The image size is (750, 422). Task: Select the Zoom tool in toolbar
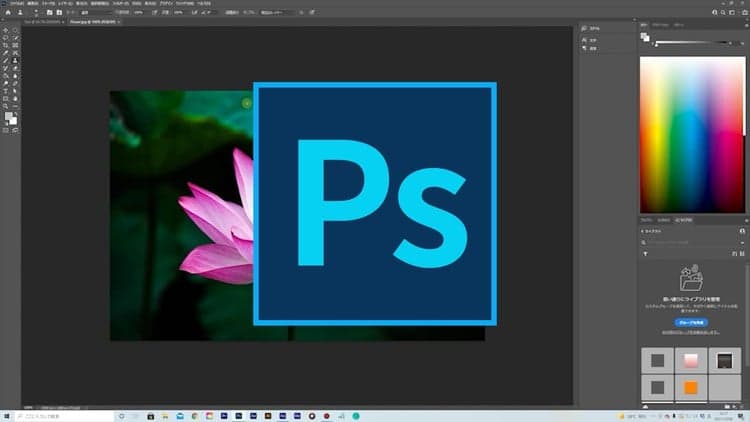[x=6, y=106]
